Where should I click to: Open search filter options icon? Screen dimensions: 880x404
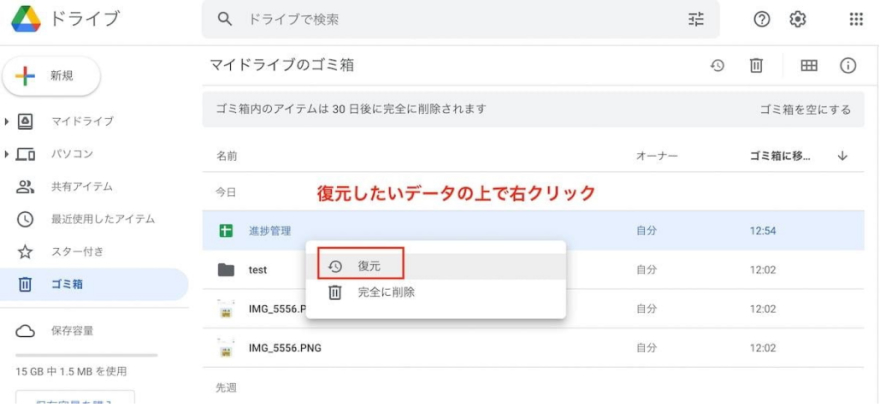pyautogui.click(x=696, y=20)
